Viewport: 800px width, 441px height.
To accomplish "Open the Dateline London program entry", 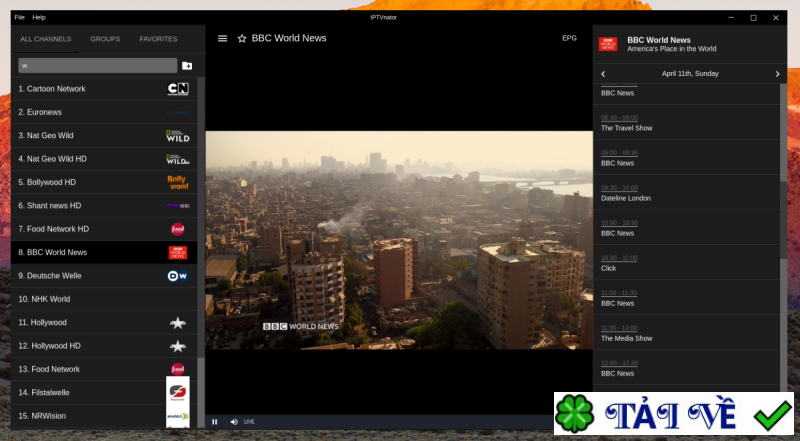I will [686, 192].
